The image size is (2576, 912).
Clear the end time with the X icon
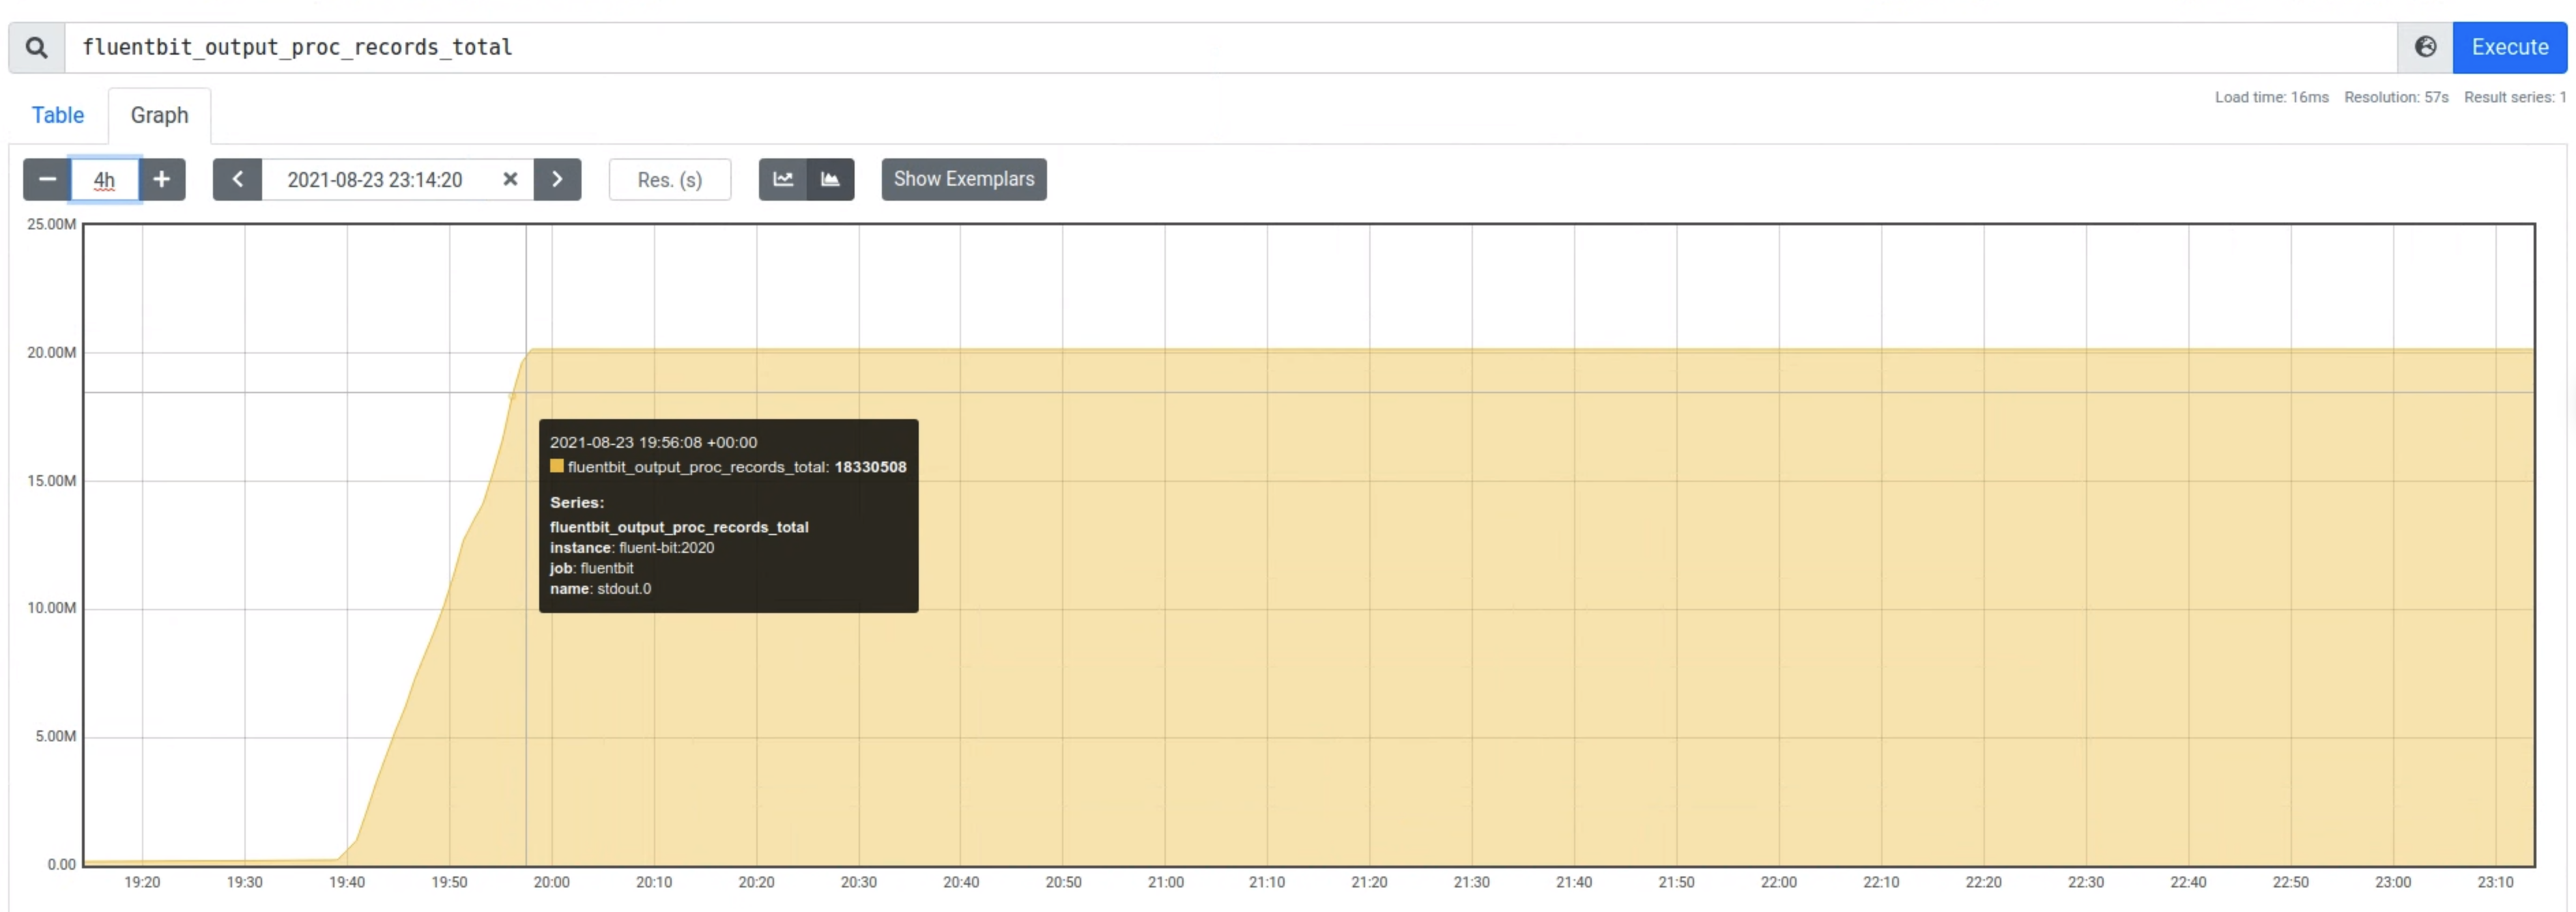(510, 179)
